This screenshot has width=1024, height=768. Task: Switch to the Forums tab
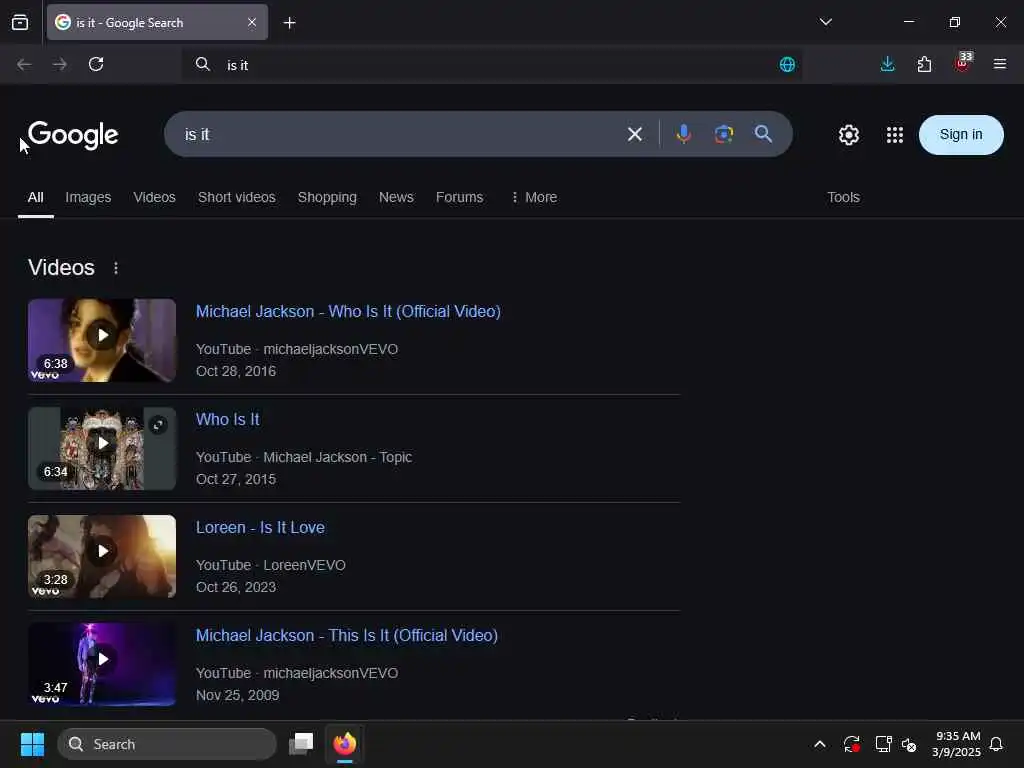[x=459, y=197]
